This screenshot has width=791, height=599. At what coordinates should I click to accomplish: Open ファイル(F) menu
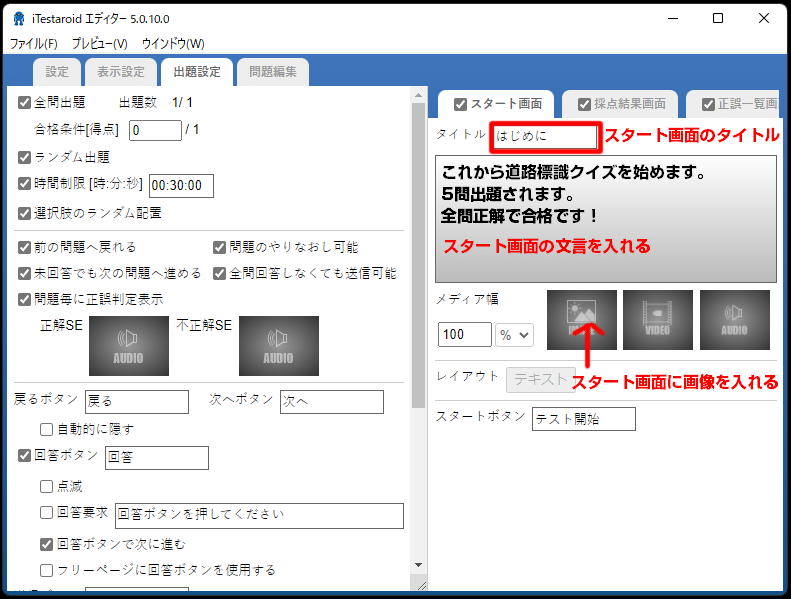34,44
